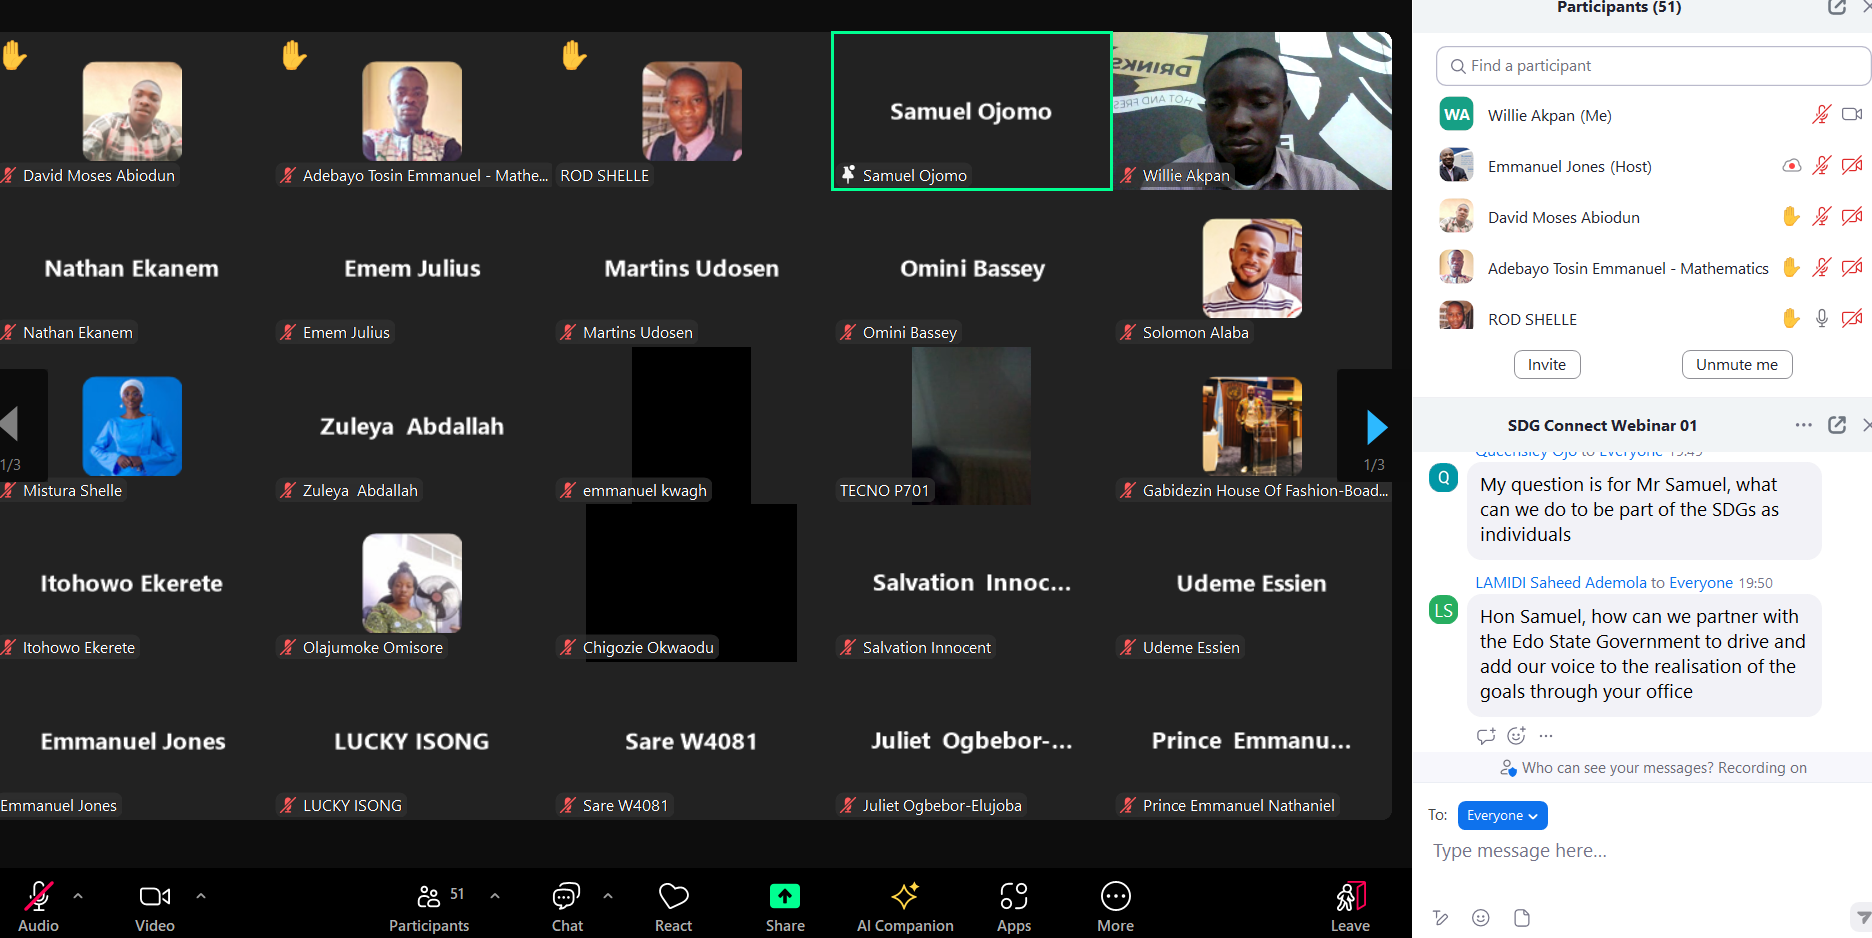Unmute yourself with the Unmute me button
This screenshot has width=1872, height=938.
coord(1736,364)
